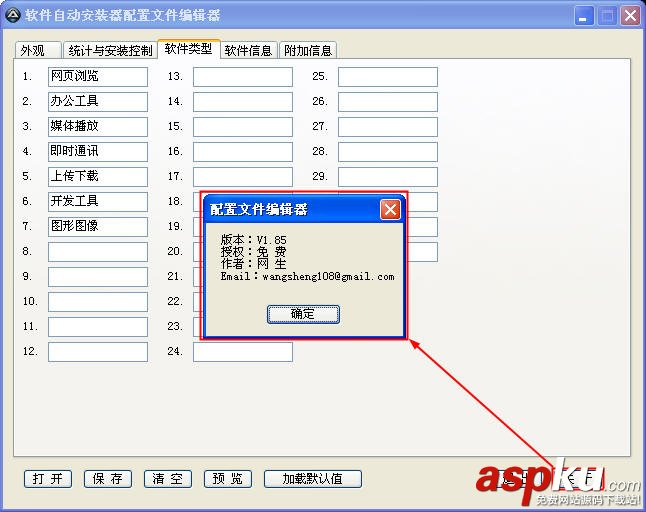Minimize the main editor window

[x=583, y=16]
